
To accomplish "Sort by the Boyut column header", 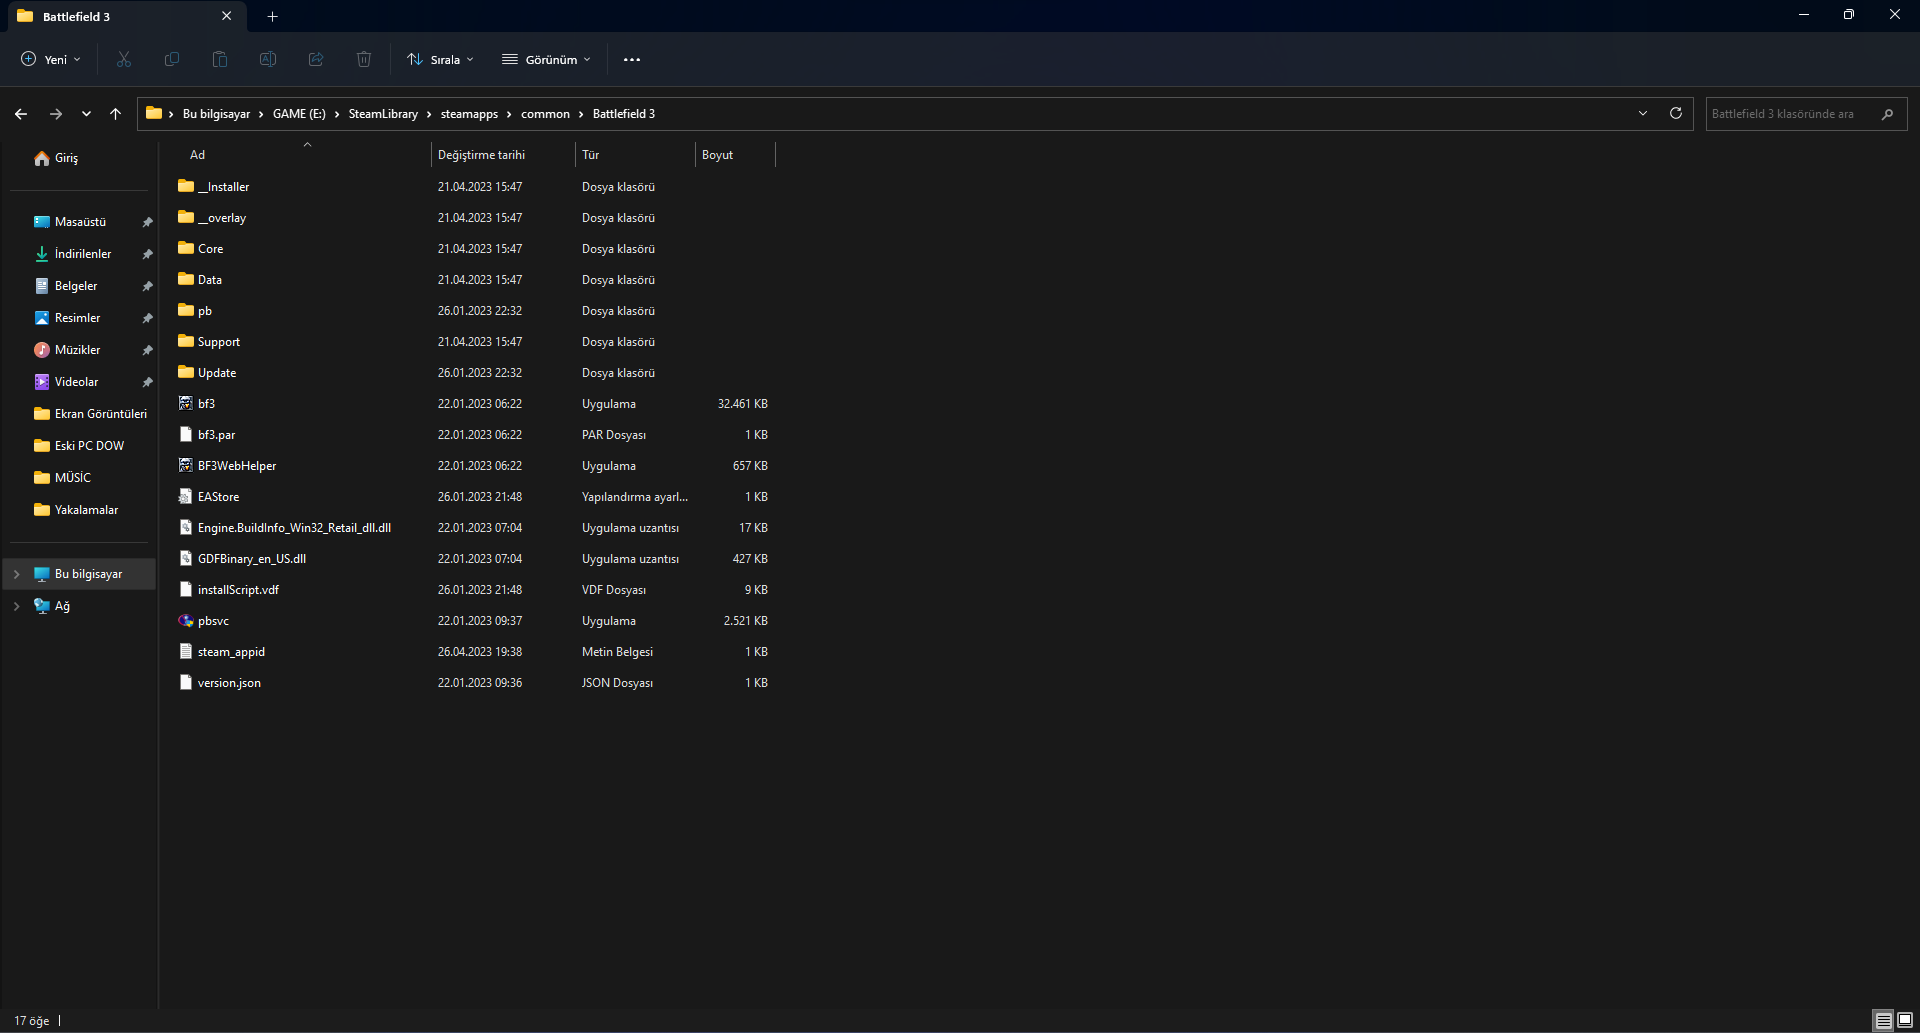I will click(735, 155).
